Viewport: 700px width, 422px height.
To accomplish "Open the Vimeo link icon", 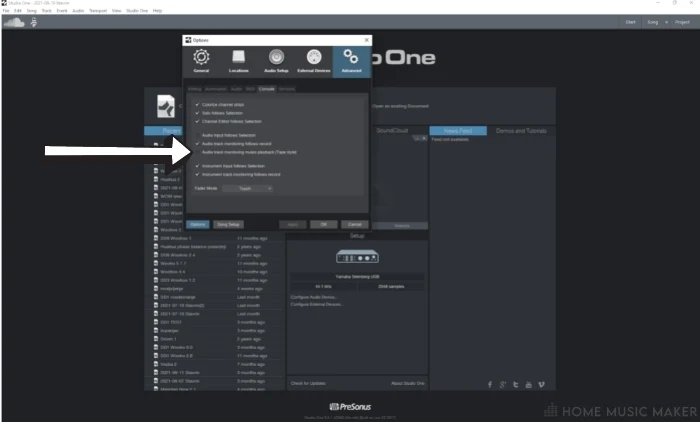I will (x=542, y=384).
